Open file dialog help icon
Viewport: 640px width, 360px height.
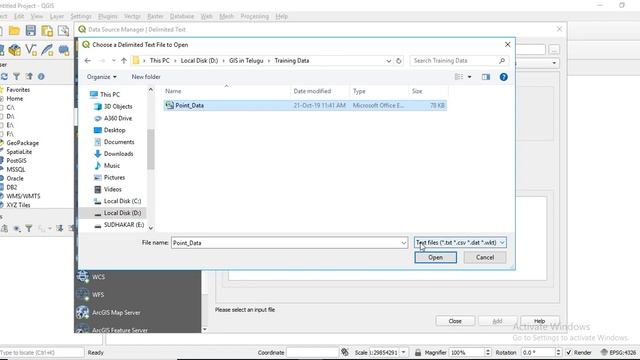pyautogui.click(x=504, y=77)
